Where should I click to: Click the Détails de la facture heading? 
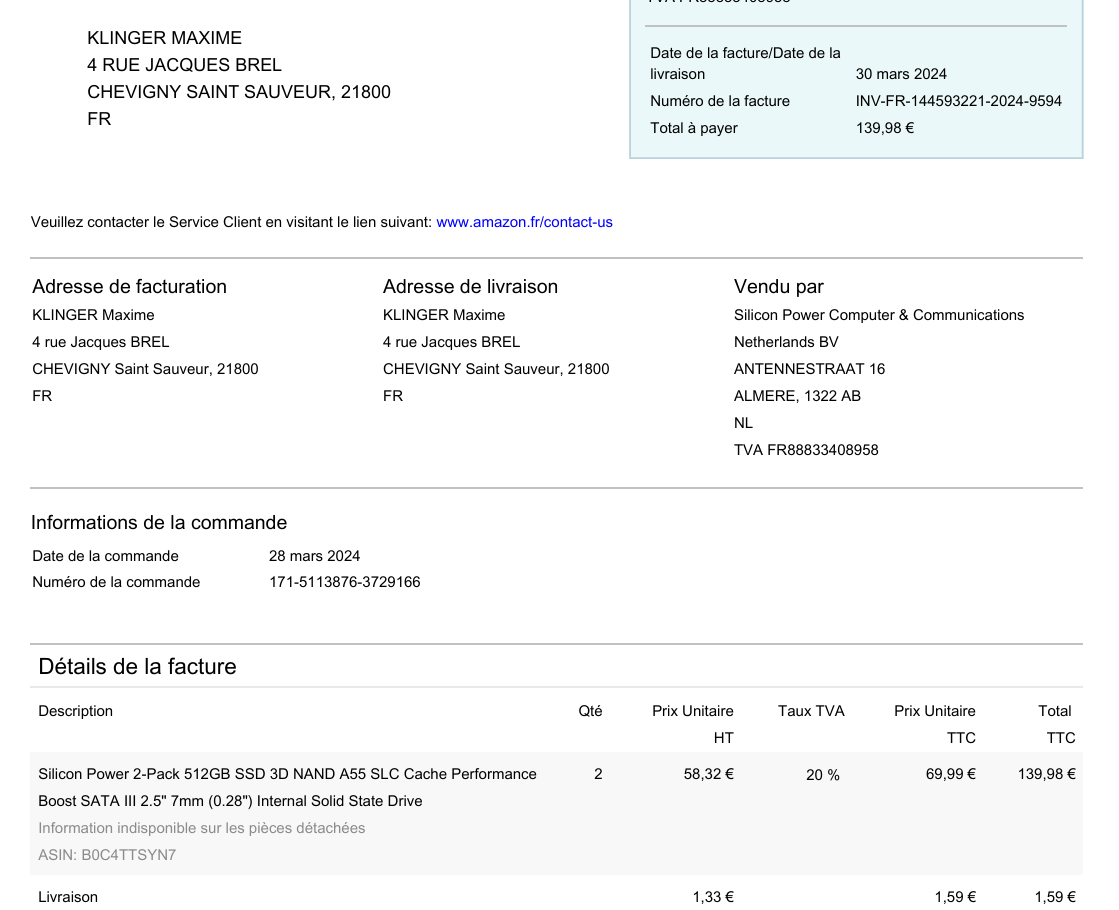(137, 667)
